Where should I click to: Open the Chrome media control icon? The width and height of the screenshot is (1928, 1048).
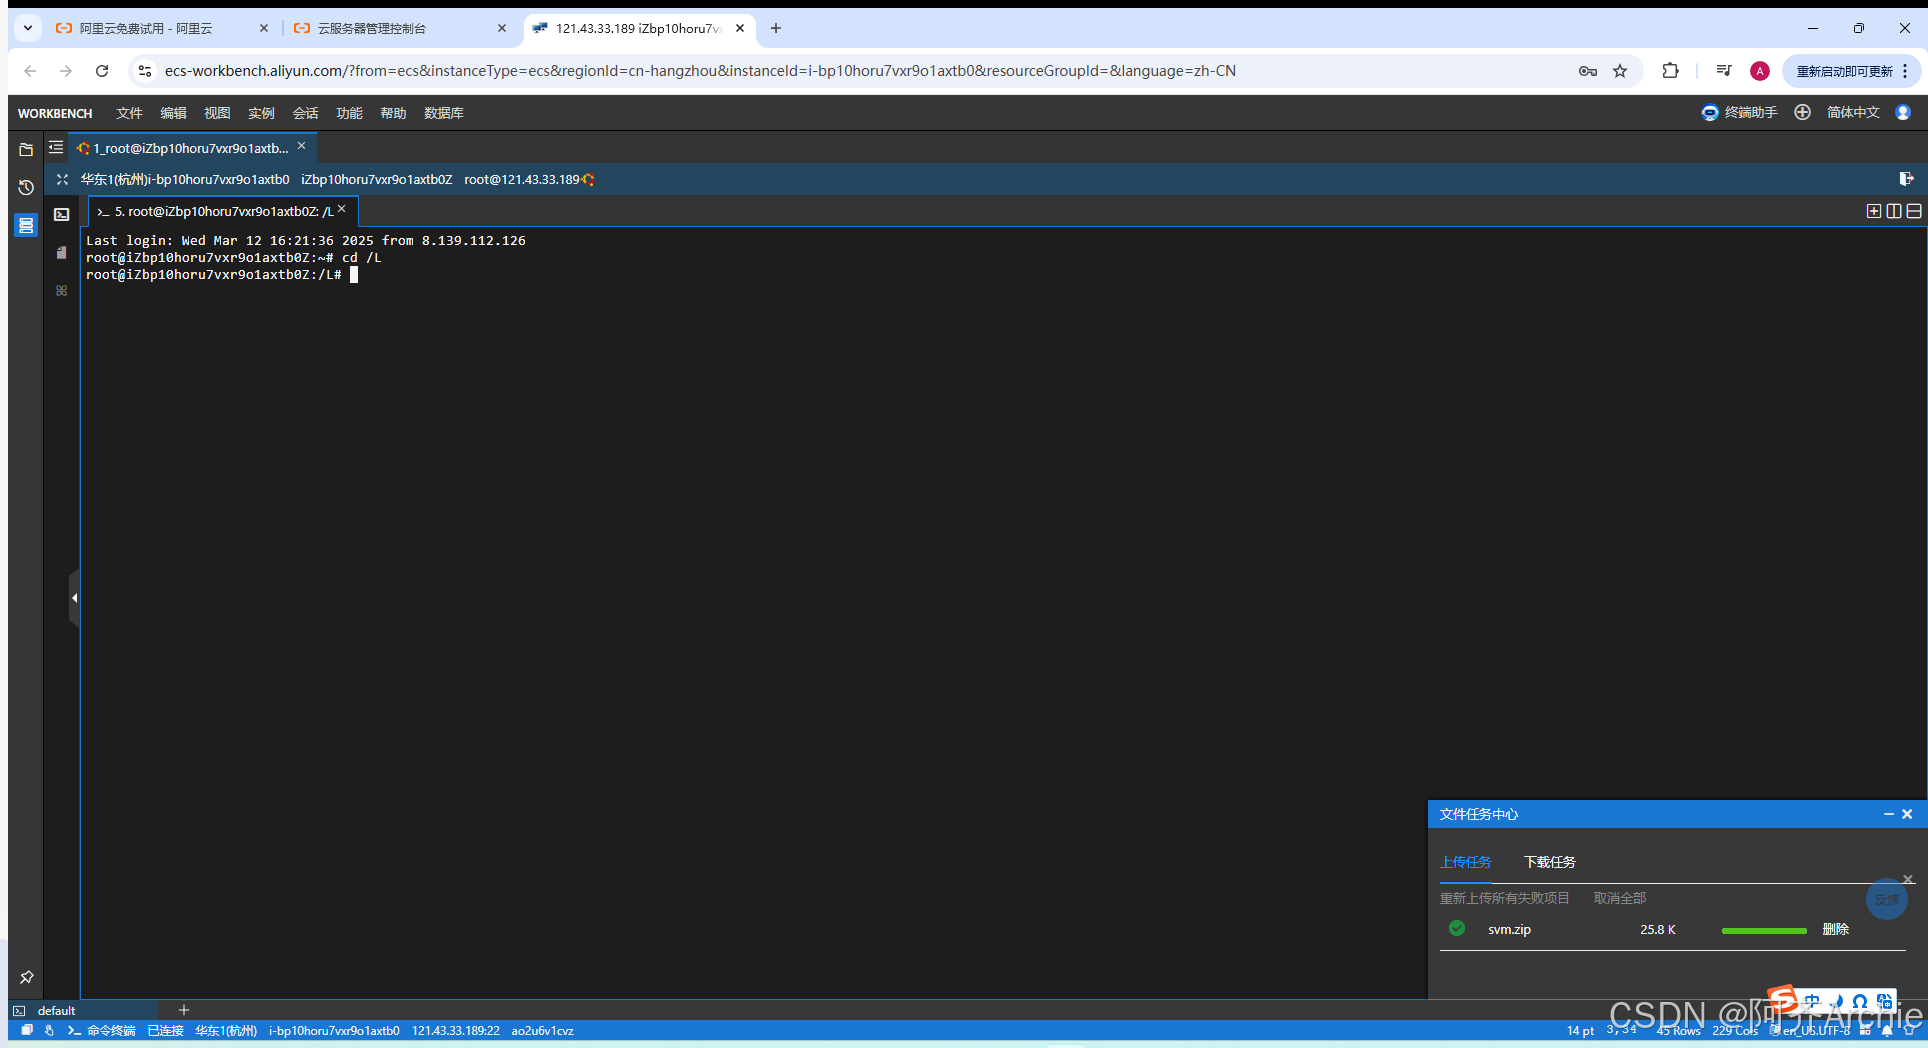1724,71
